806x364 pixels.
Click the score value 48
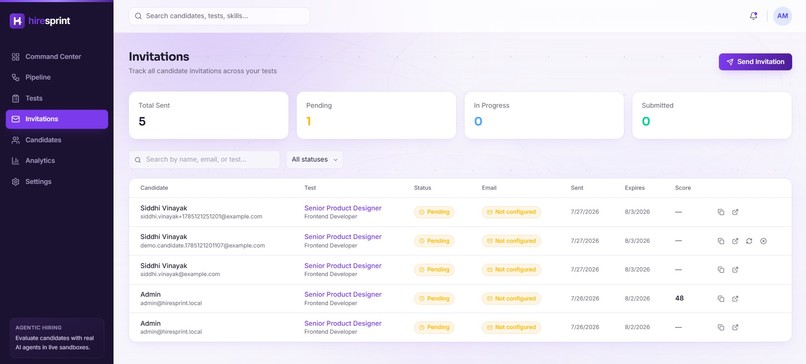[680, 298]
